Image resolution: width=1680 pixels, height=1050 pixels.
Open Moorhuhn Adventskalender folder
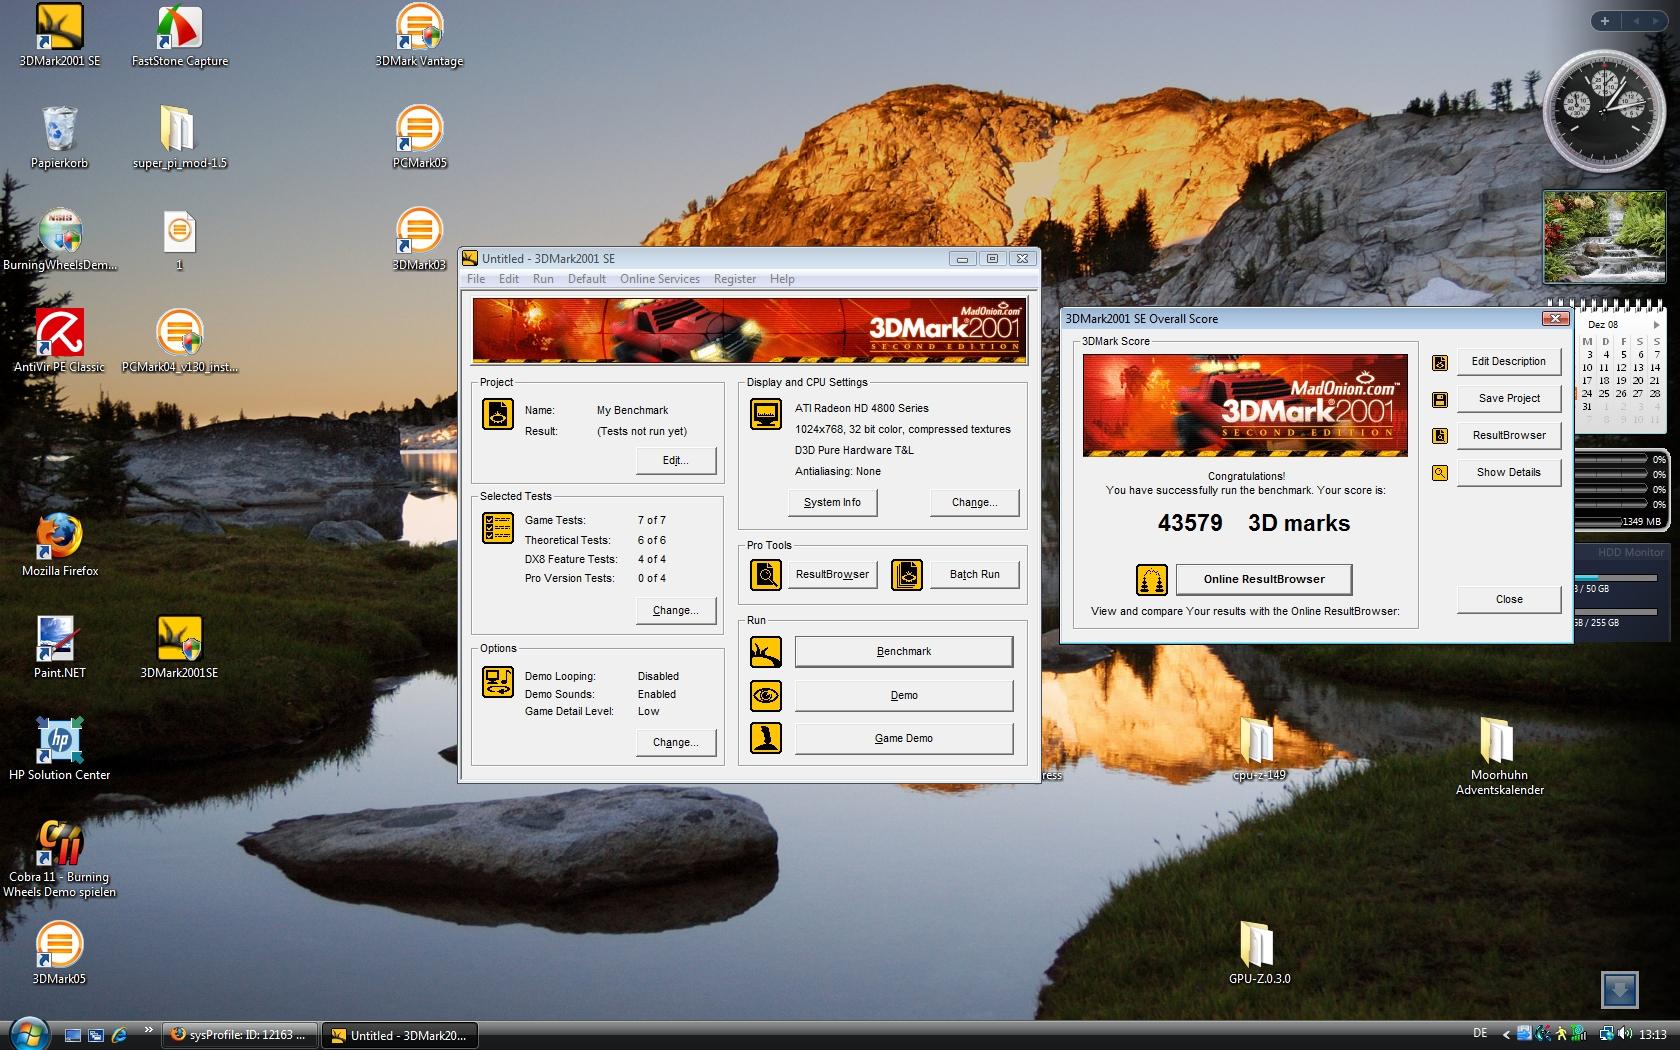[x=1499, y=756]
